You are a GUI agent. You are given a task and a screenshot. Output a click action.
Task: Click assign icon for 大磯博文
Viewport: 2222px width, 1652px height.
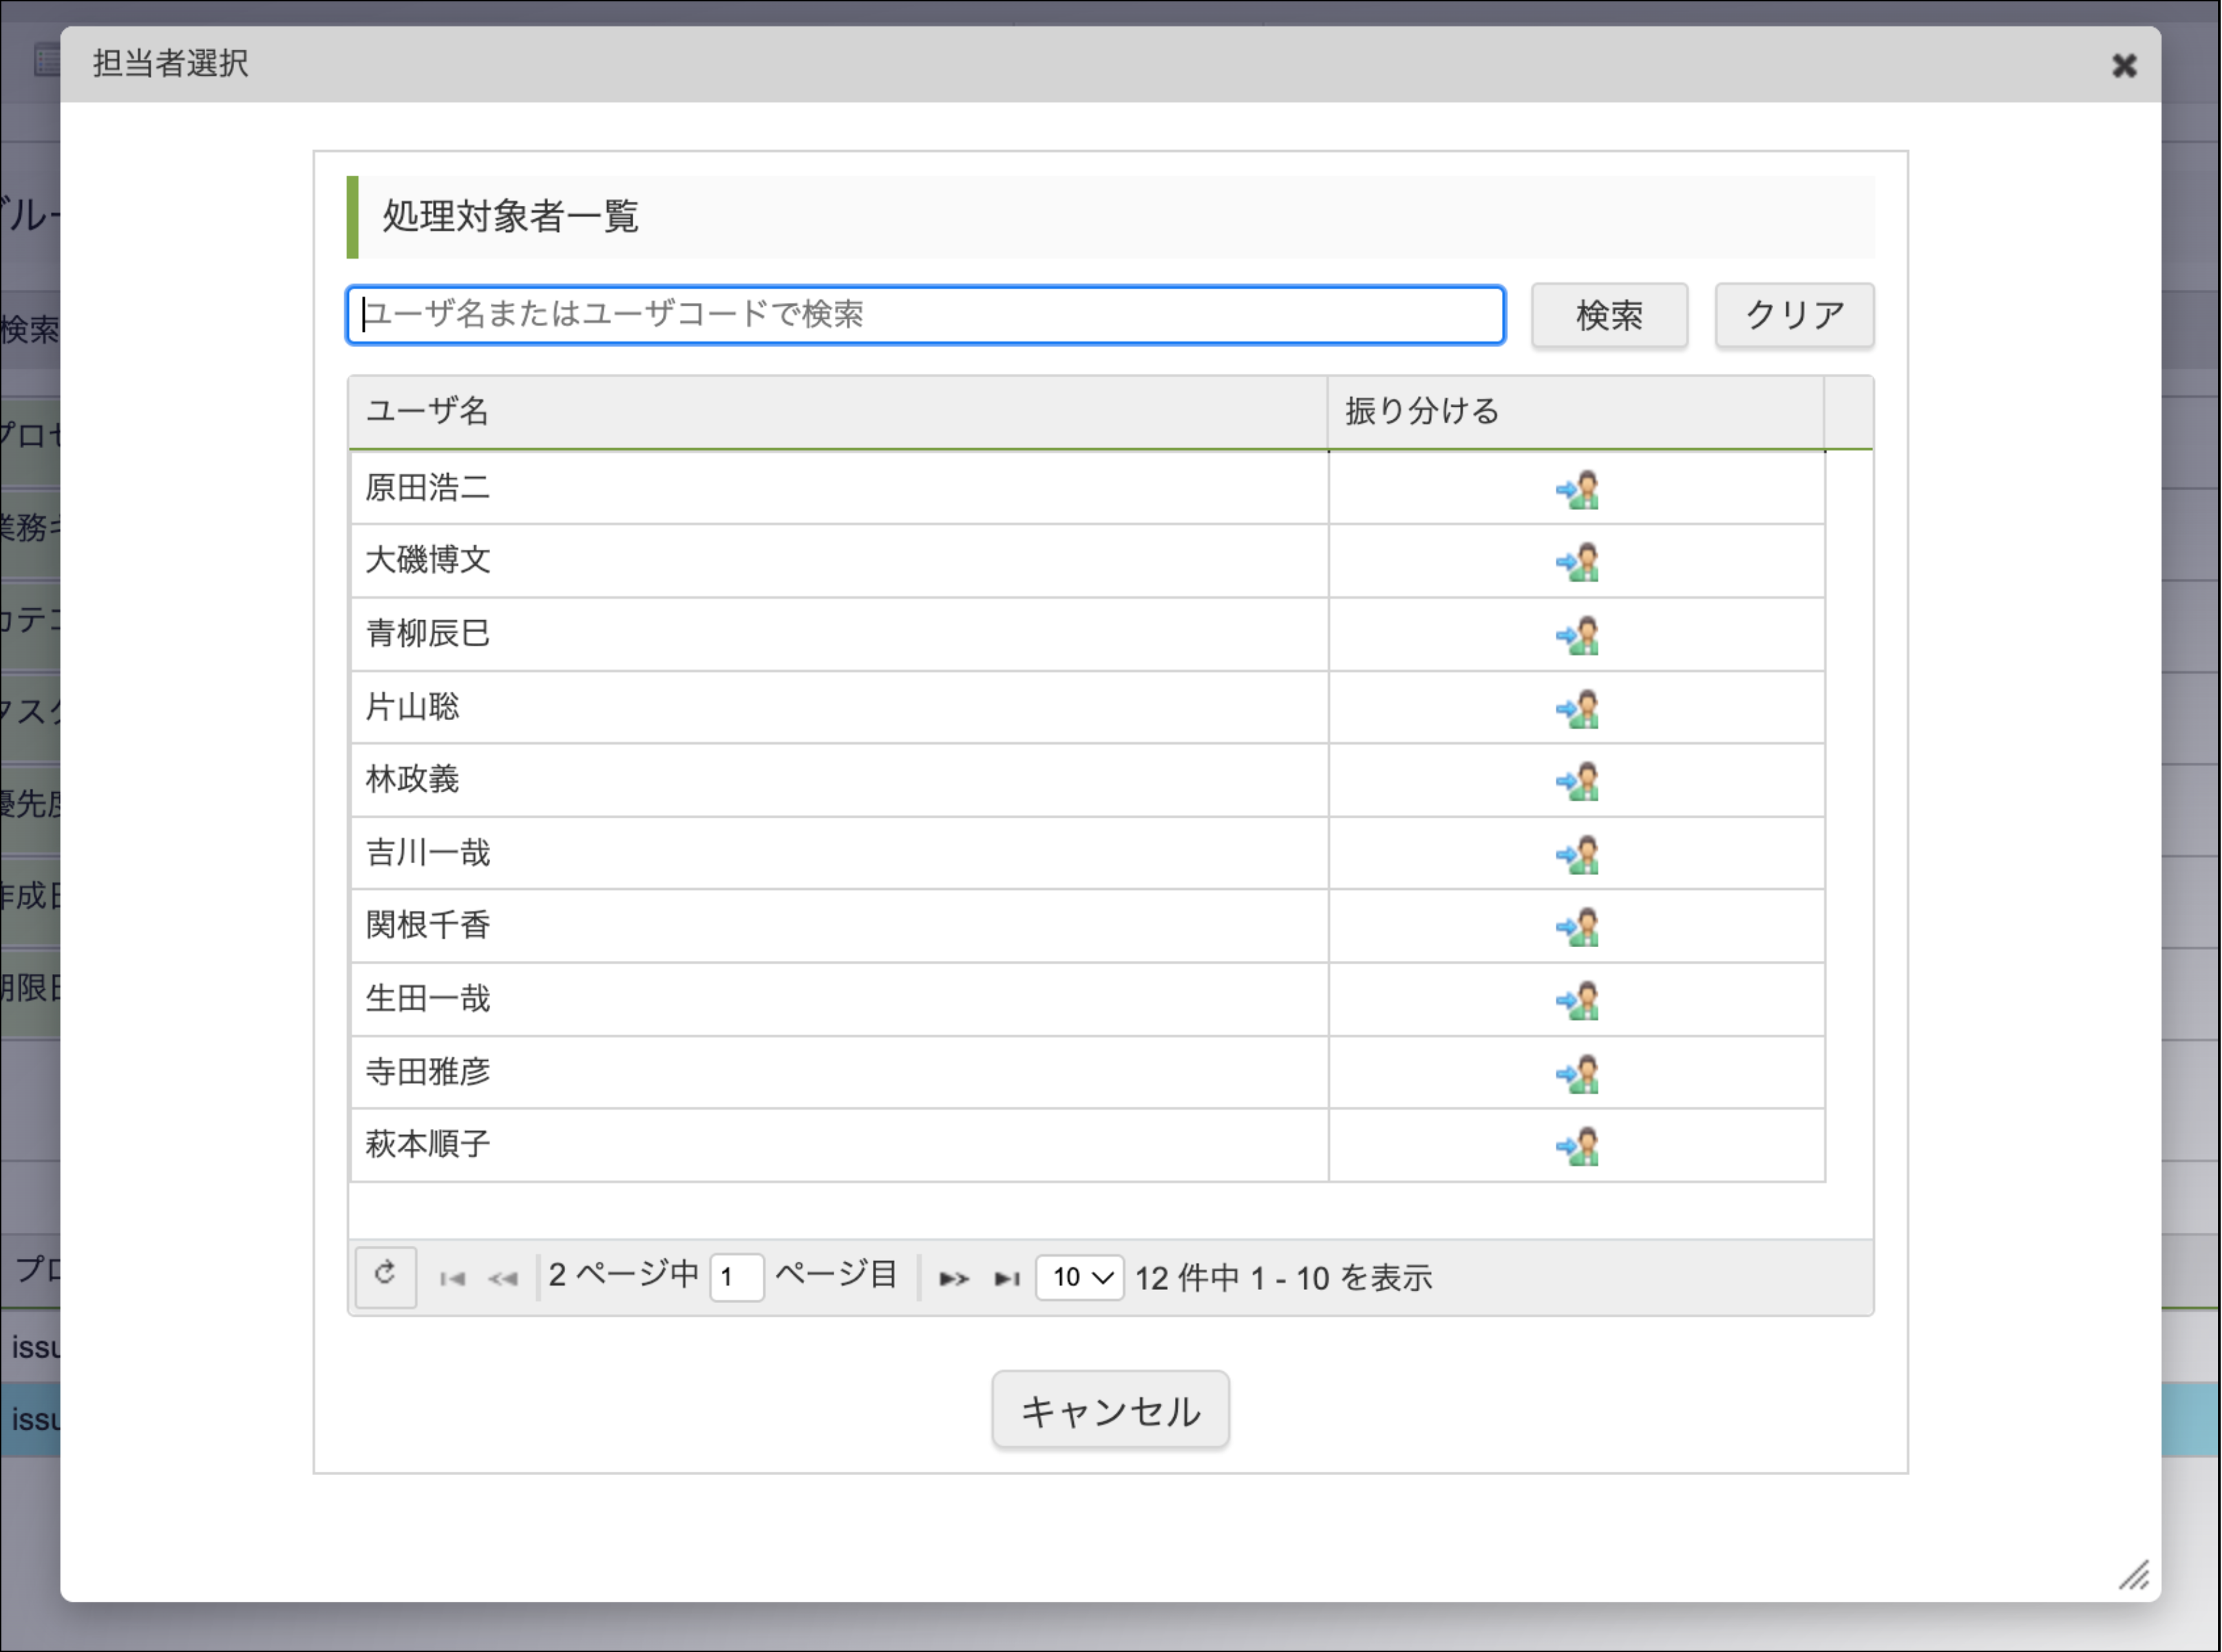click(1577, 562)
